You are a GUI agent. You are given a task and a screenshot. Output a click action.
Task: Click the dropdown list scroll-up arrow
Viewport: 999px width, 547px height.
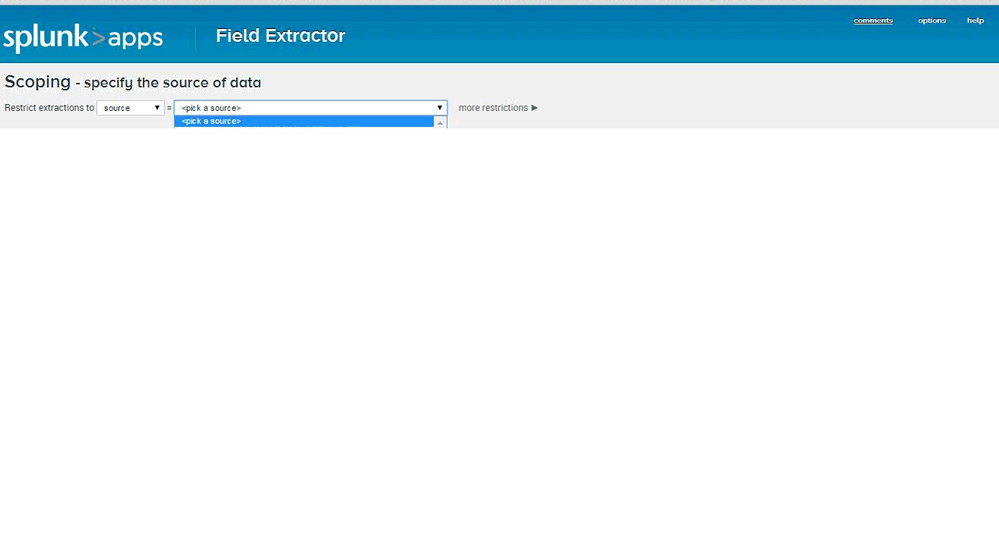[440, 123]
